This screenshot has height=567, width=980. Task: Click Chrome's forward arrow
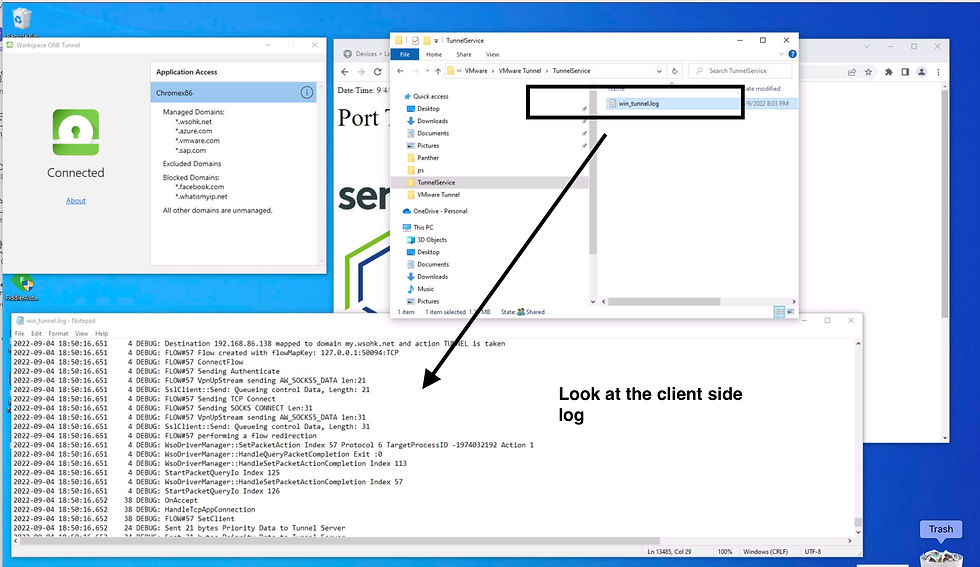pos(361,72)
